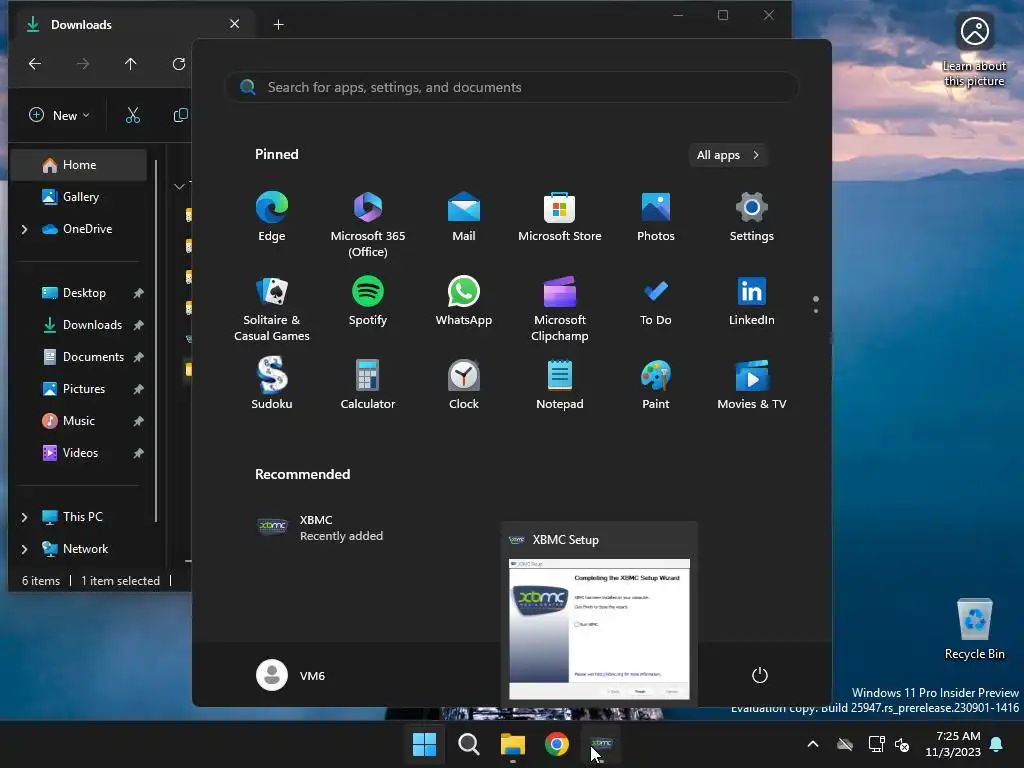Open the Mail app
This screenshot has width=1024, height=768.
(464, 217)
